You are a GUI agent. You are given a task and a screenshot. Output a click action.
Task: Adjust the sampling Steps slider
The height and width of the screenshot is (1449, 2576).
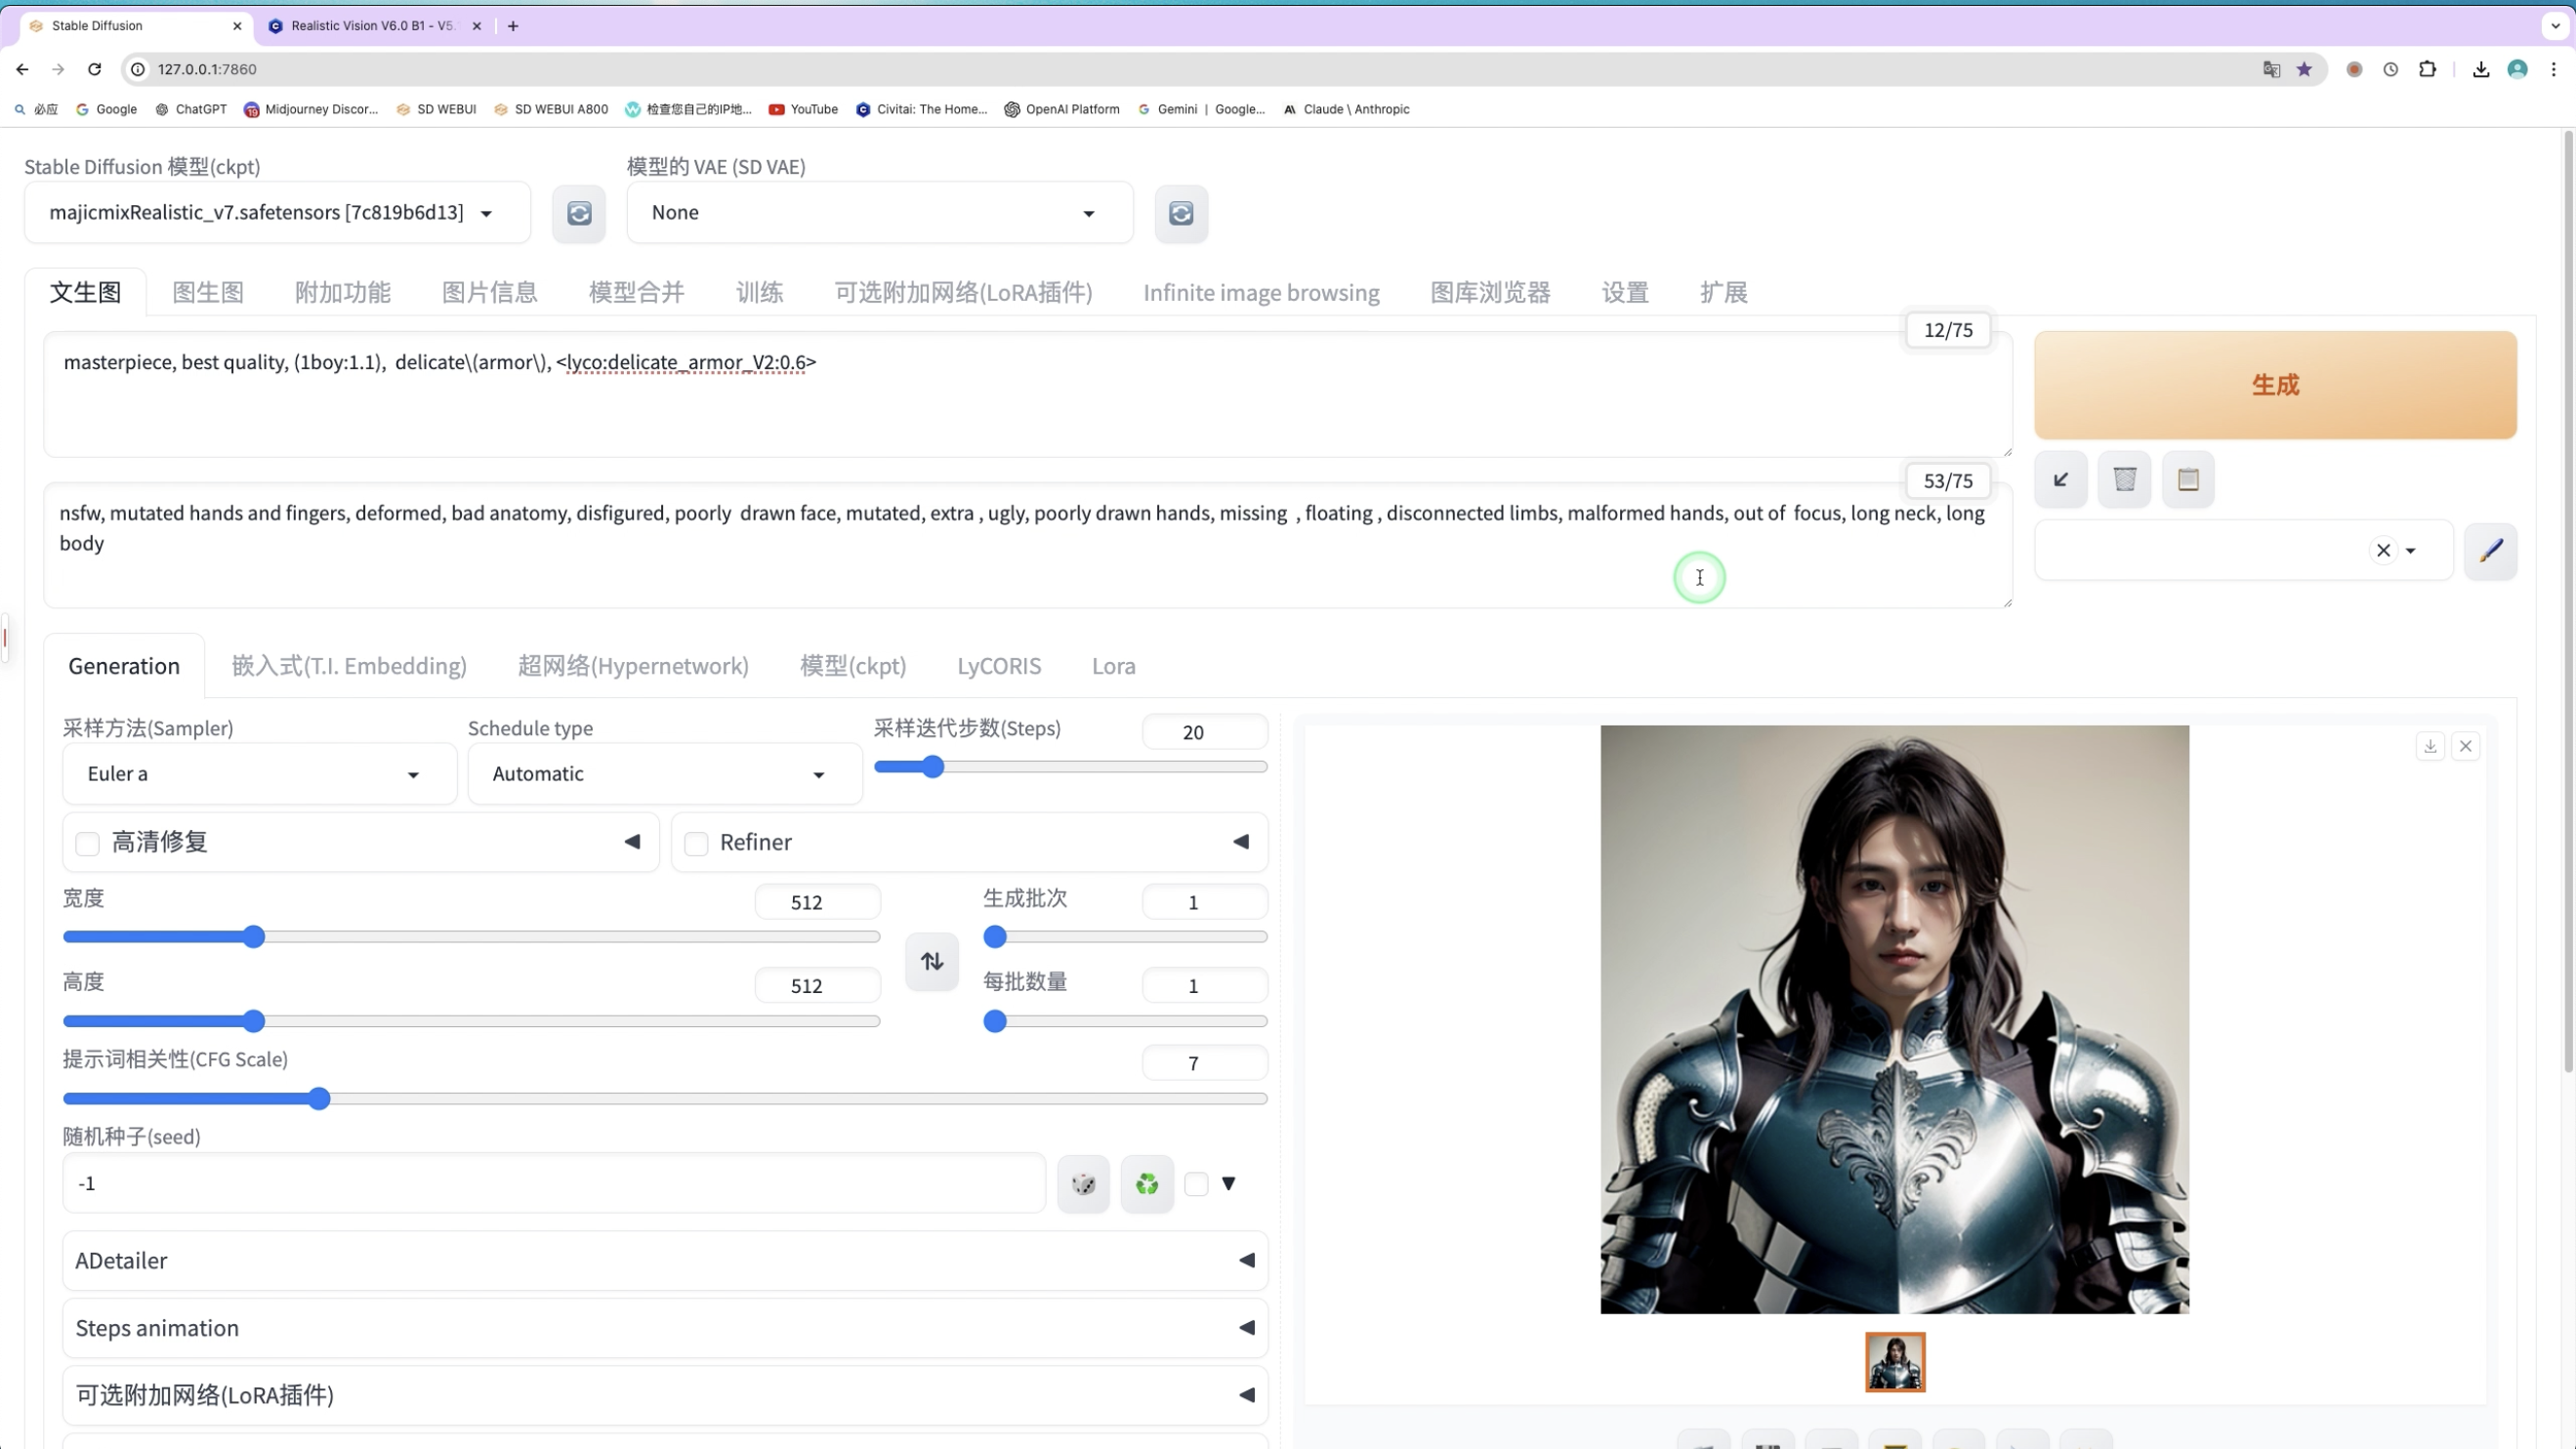click(x=1071, y=767)
